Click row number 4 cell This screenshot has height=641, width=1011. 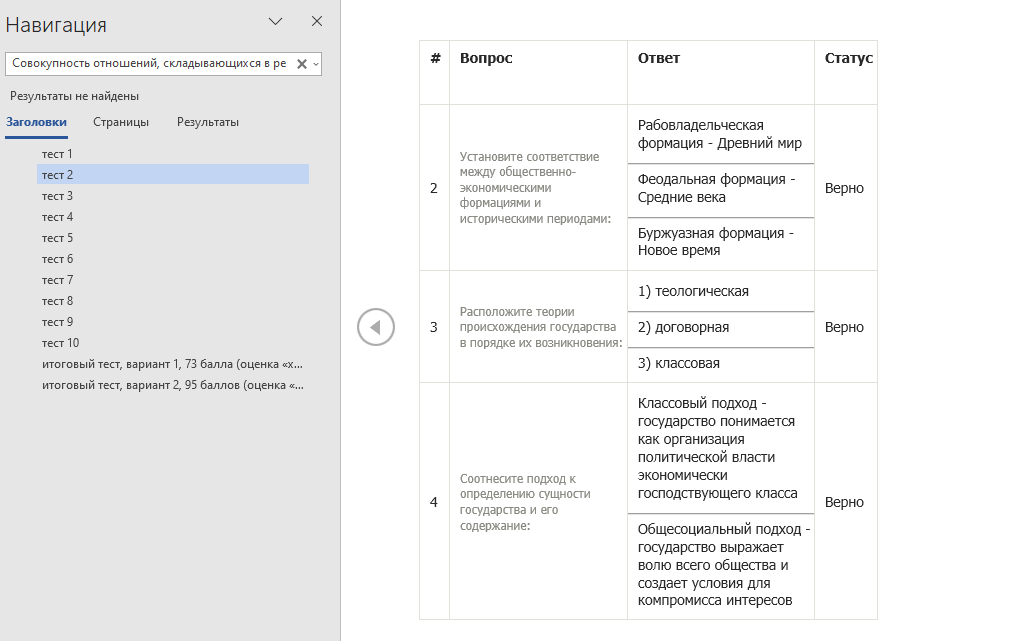click(434, 502)
